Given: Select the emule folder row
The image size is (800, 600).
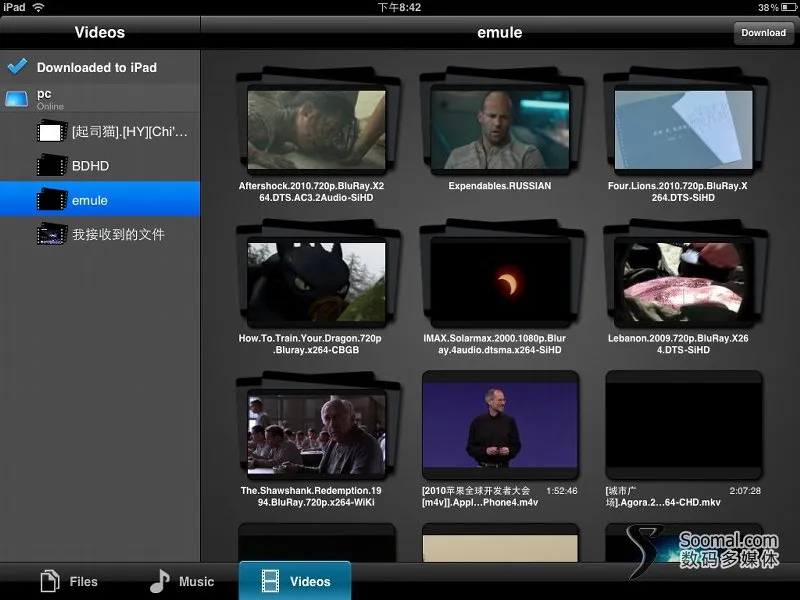Looking at the screenshot, I should 99,199.
